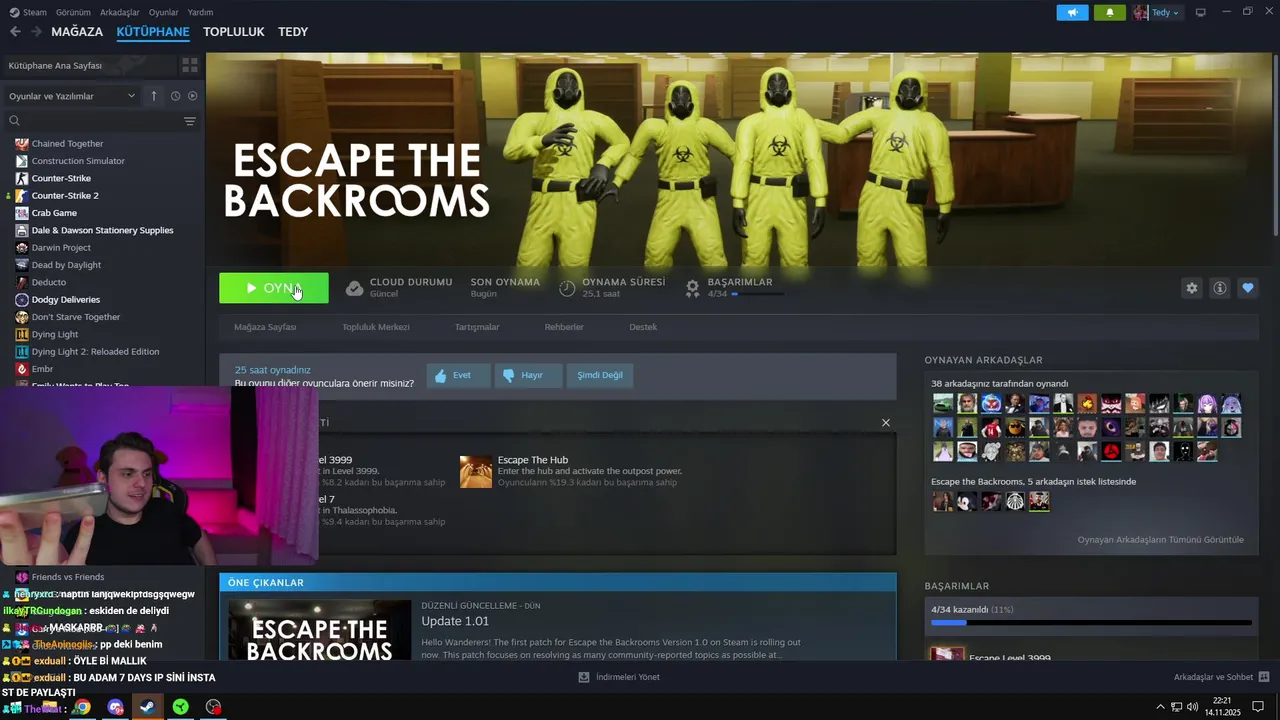This screenshot has height=720, width=1280.
Task: Click the OYNAMA SÜRESİ clock icon
Action: [x=567, y=288]
